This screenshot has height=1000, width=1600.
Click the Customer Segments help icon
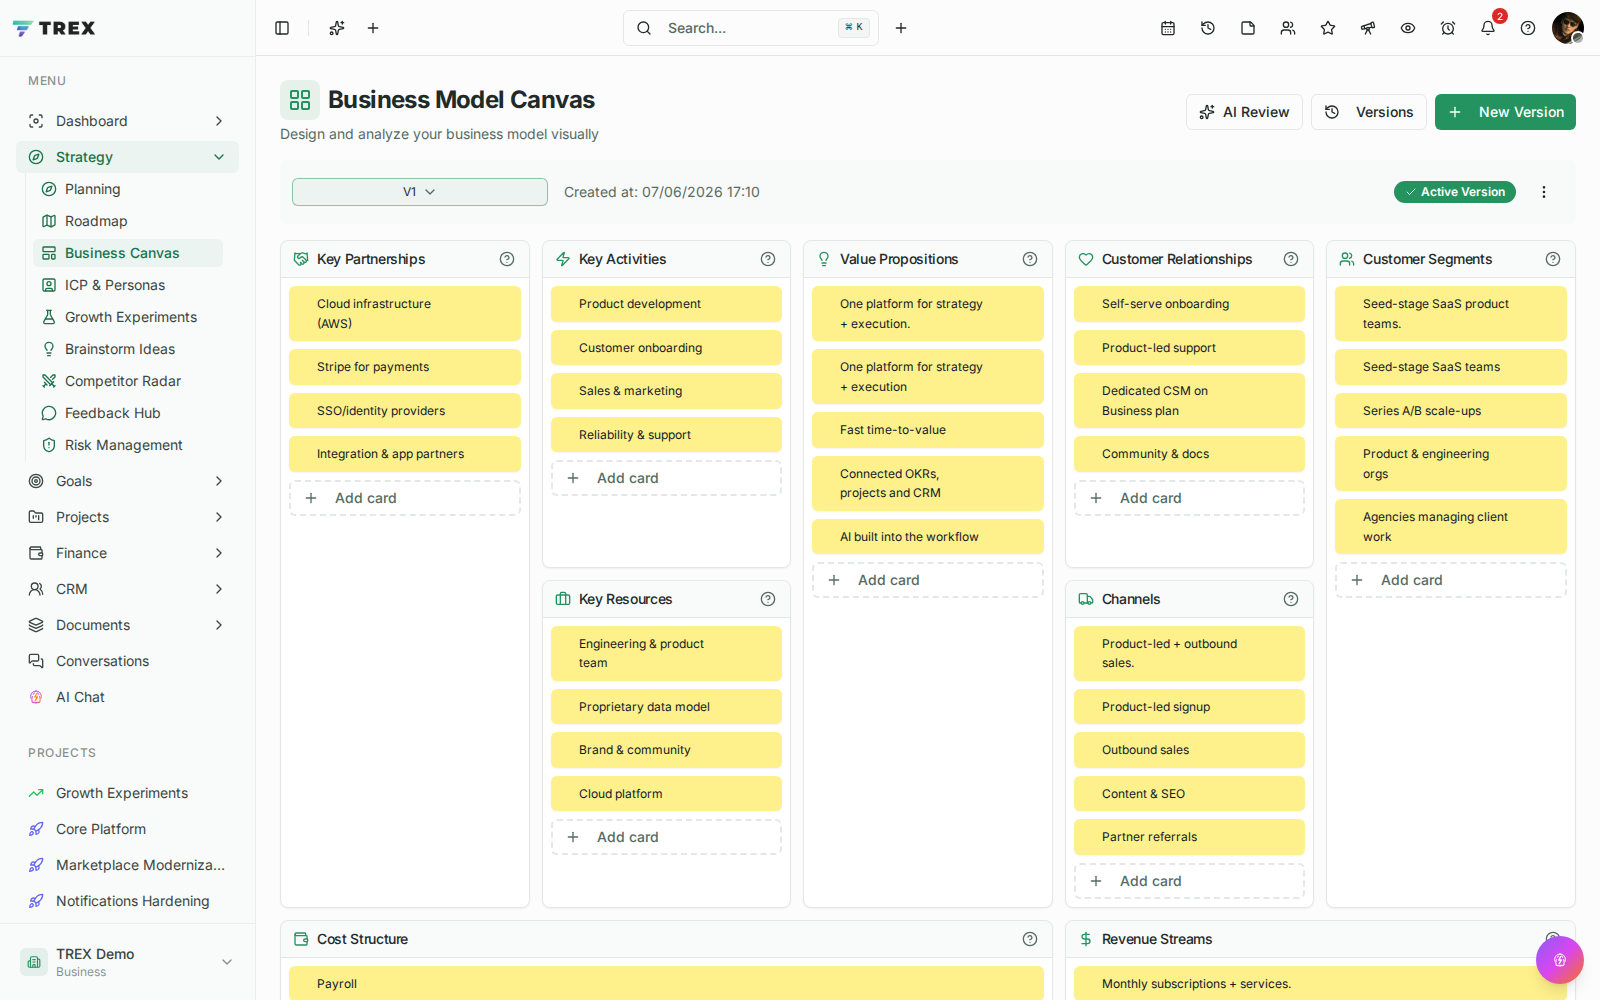click(x=1553, y=259)
